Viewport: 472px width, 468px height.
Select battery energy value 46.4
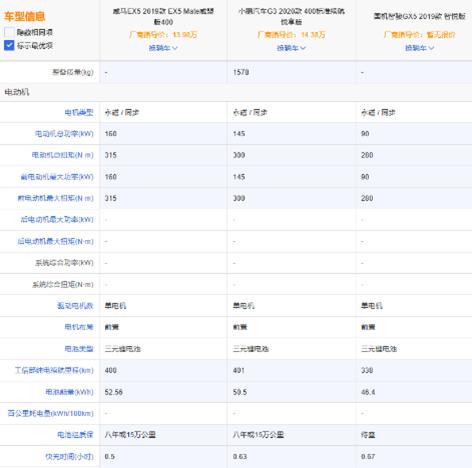[368, 392]
